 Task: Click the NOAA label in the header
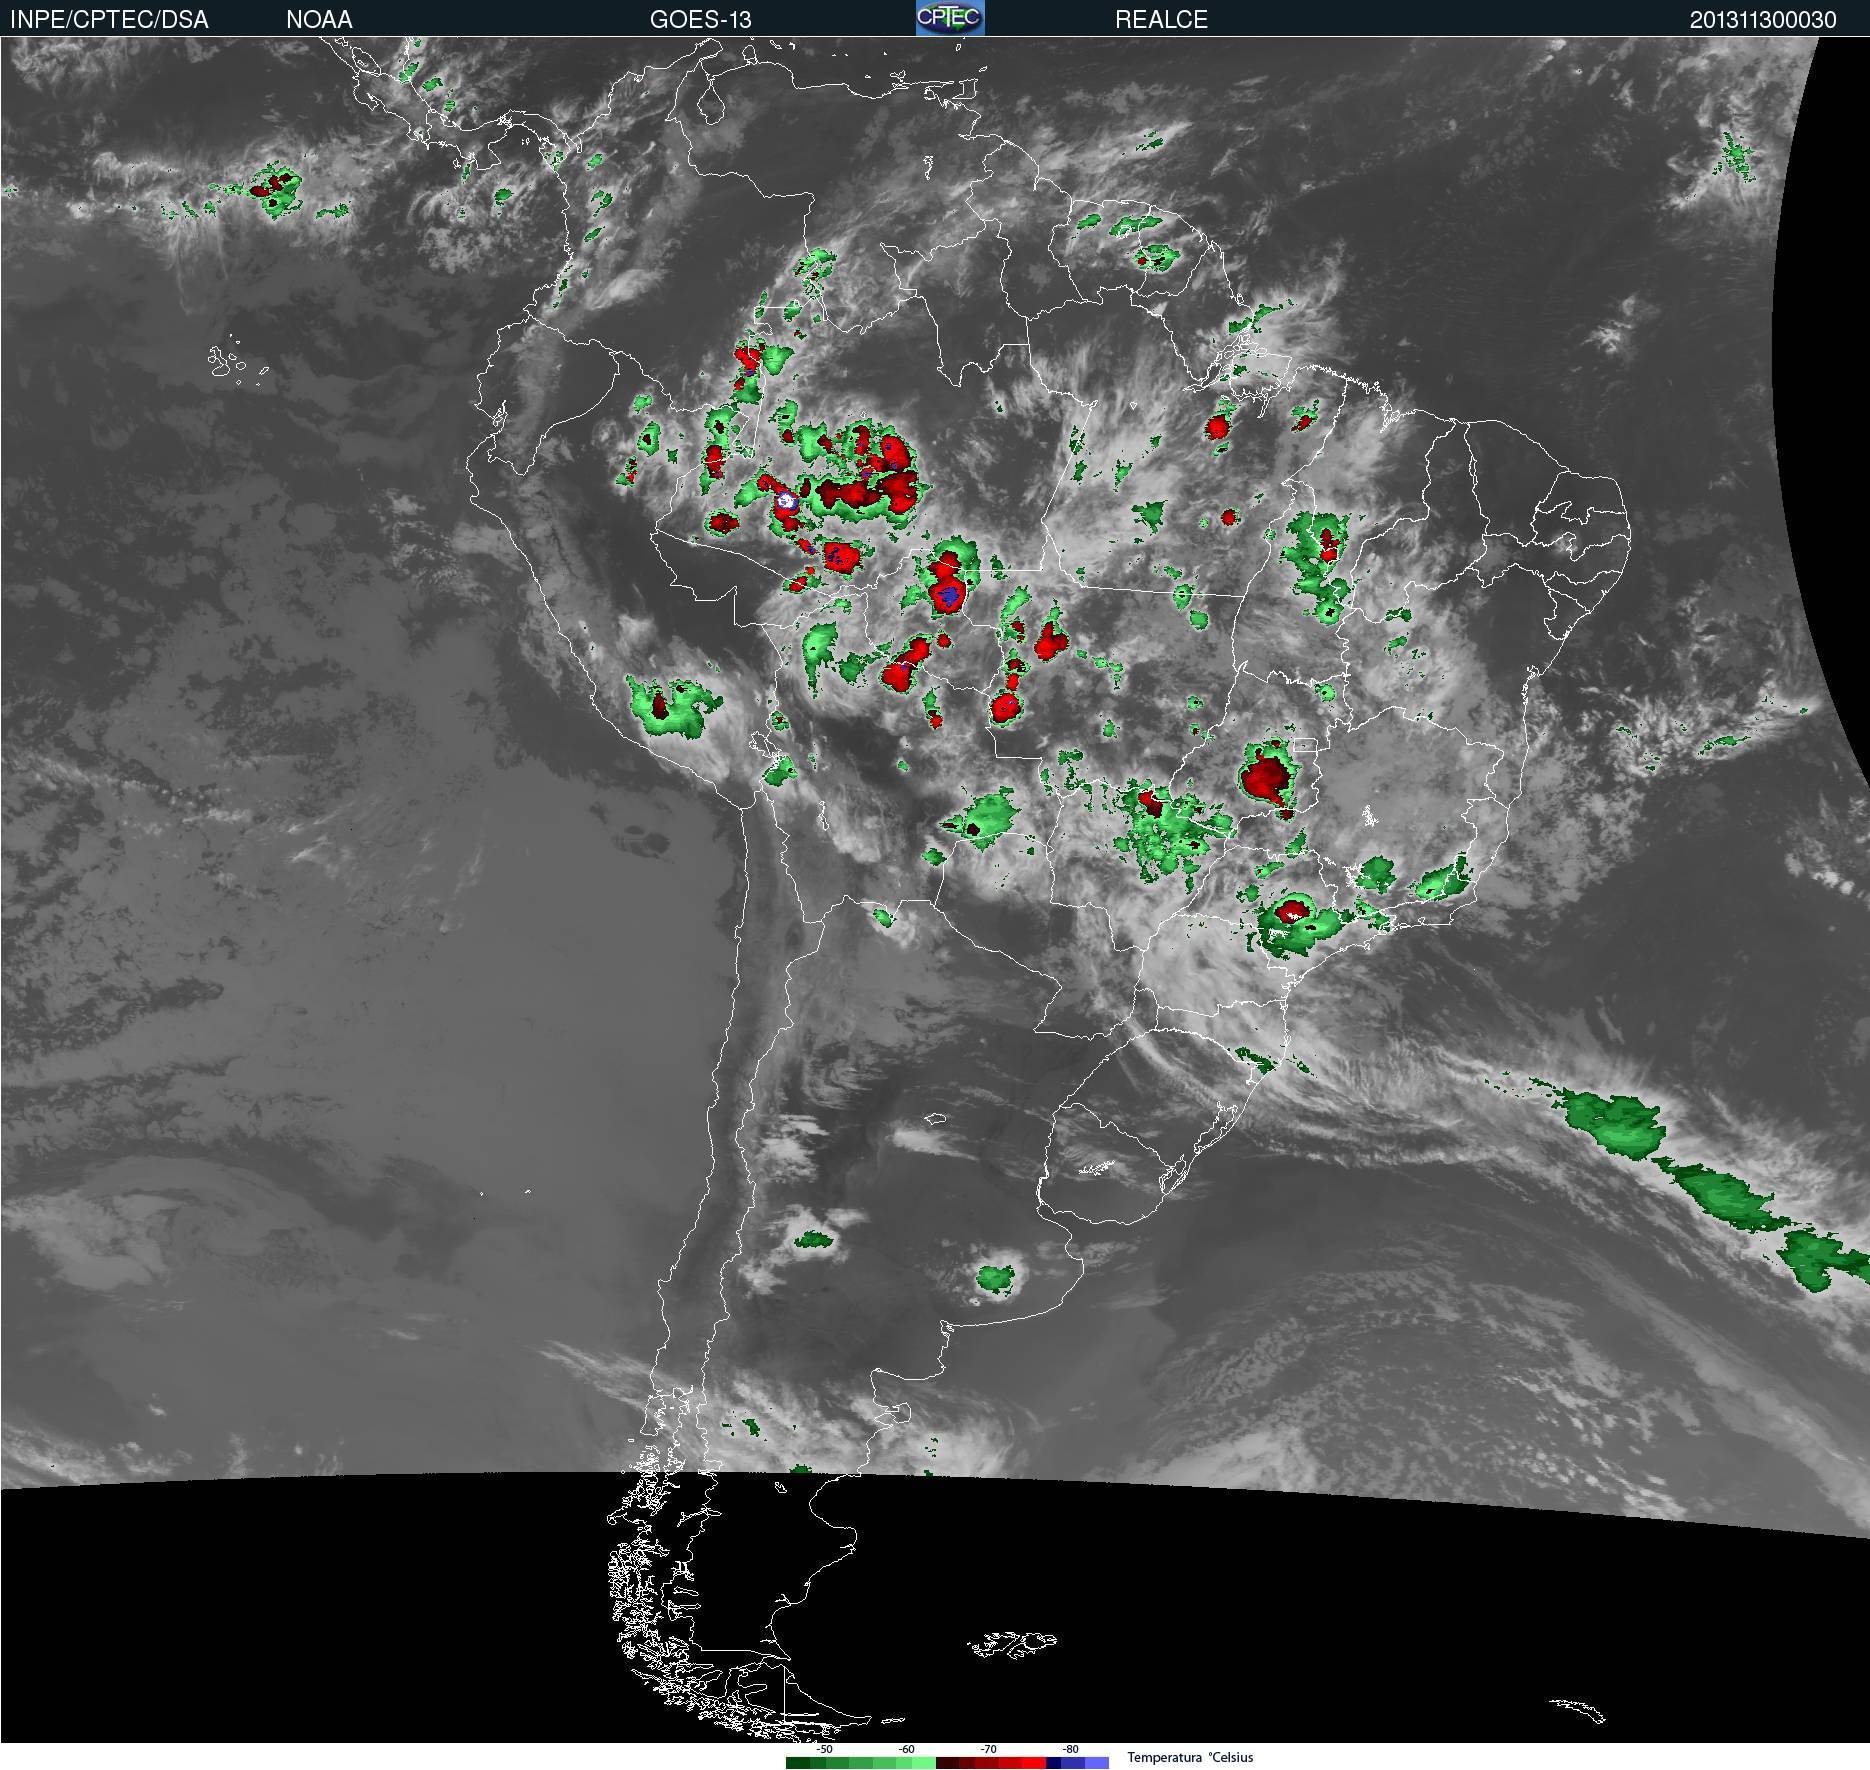319,19
